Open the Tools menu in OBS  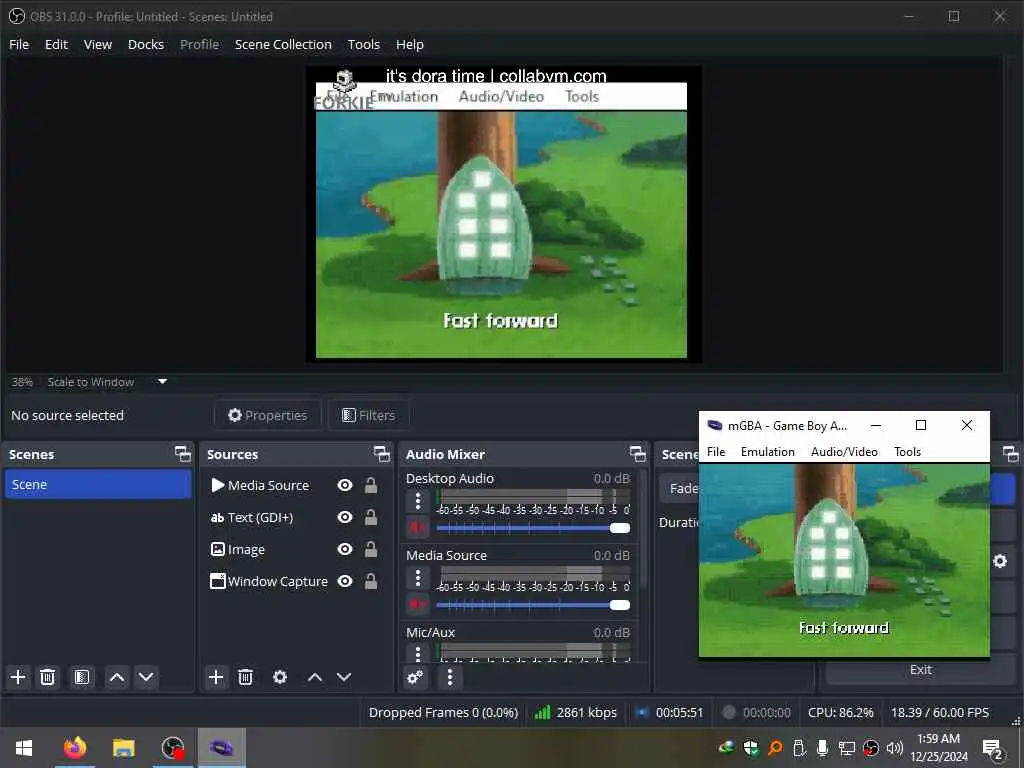coord(364,44)
